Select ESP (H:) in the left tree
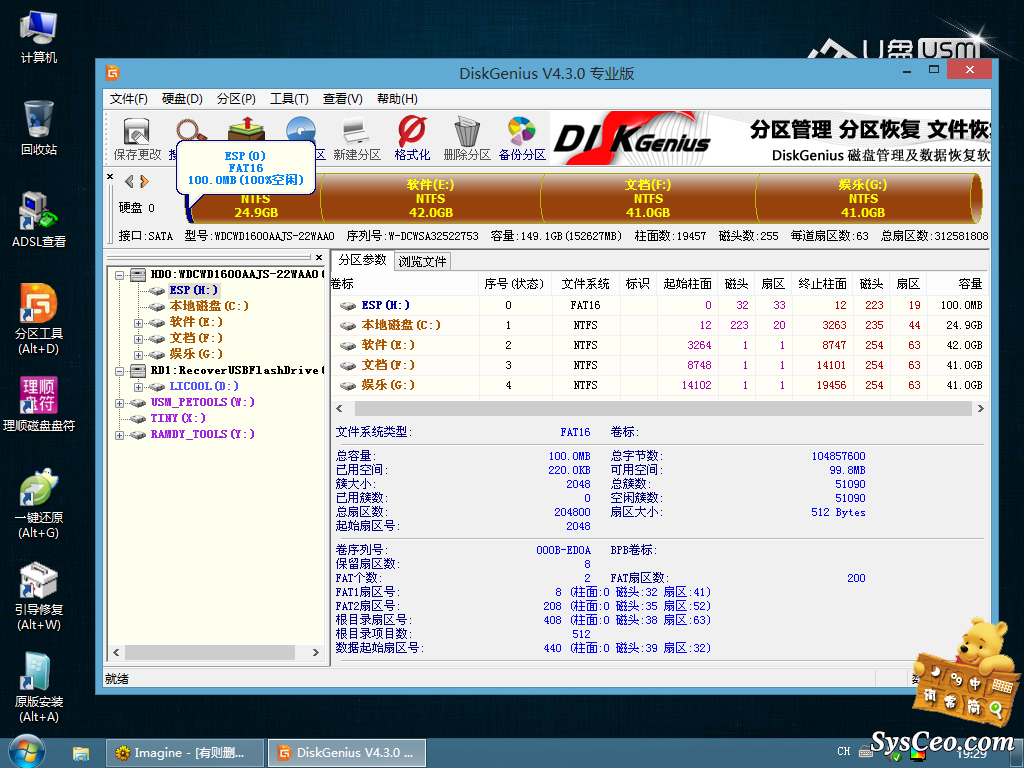 (193, 290)
